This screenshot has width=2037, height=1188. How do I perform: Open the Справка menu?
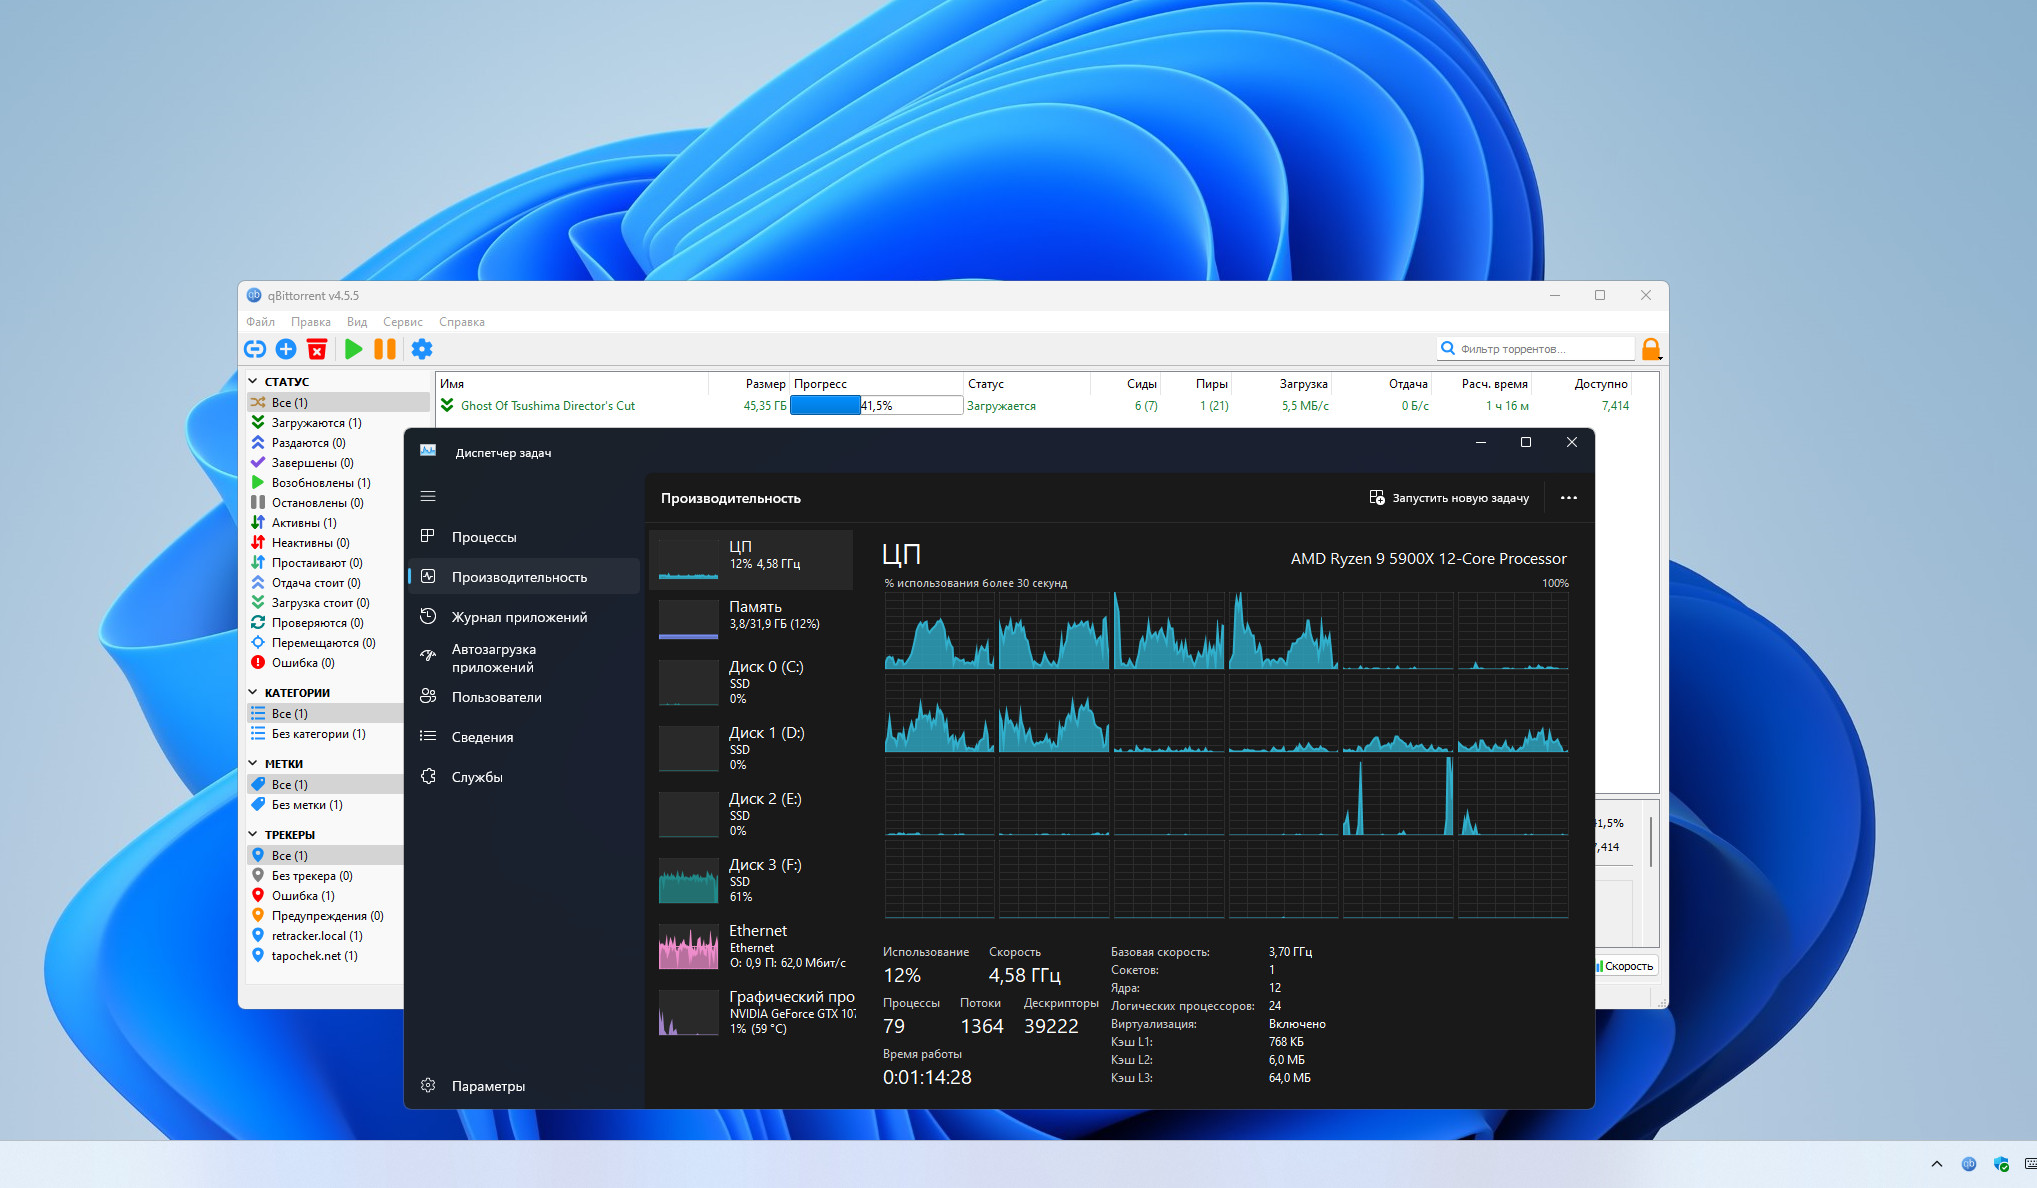(462, 322)
